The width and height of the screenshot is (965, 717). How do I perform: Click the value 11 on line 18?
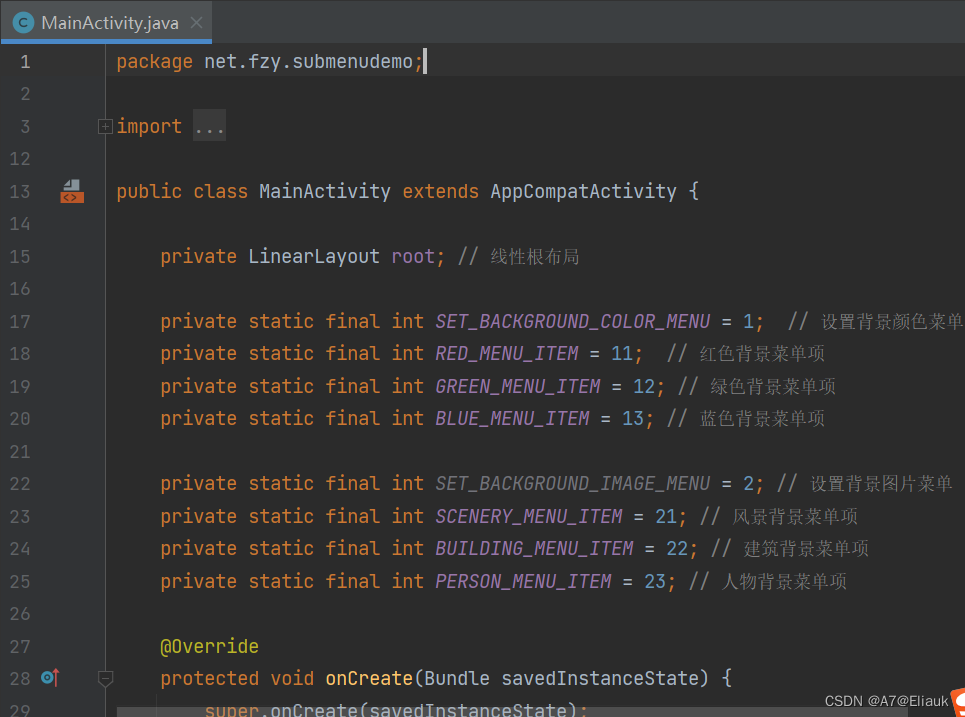click(x=622, y=354)
